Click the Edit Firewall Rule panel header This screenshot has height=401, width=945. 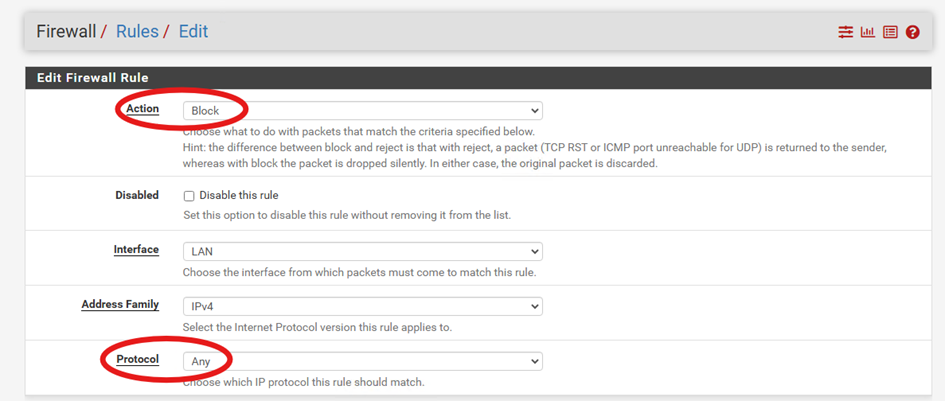coord(478,78)
